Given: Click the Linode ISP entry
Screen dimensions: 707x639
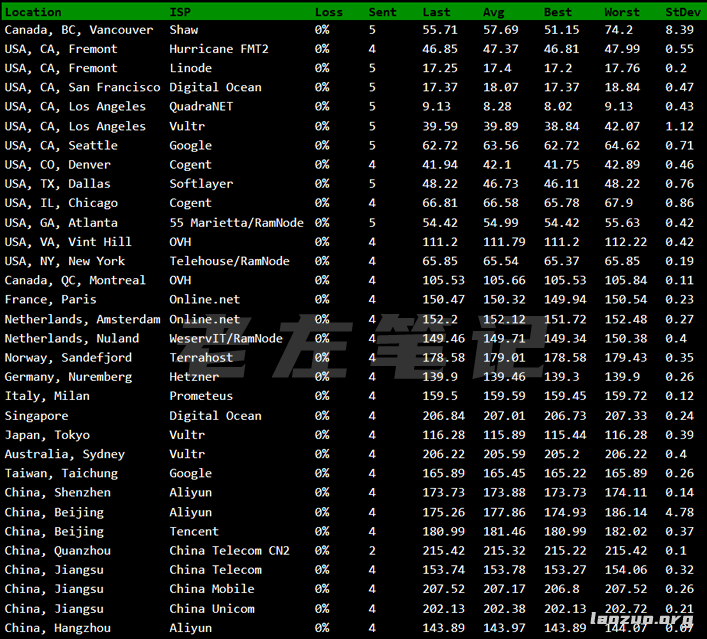Looking at the screenshot, I should click(x=190, y=68).
